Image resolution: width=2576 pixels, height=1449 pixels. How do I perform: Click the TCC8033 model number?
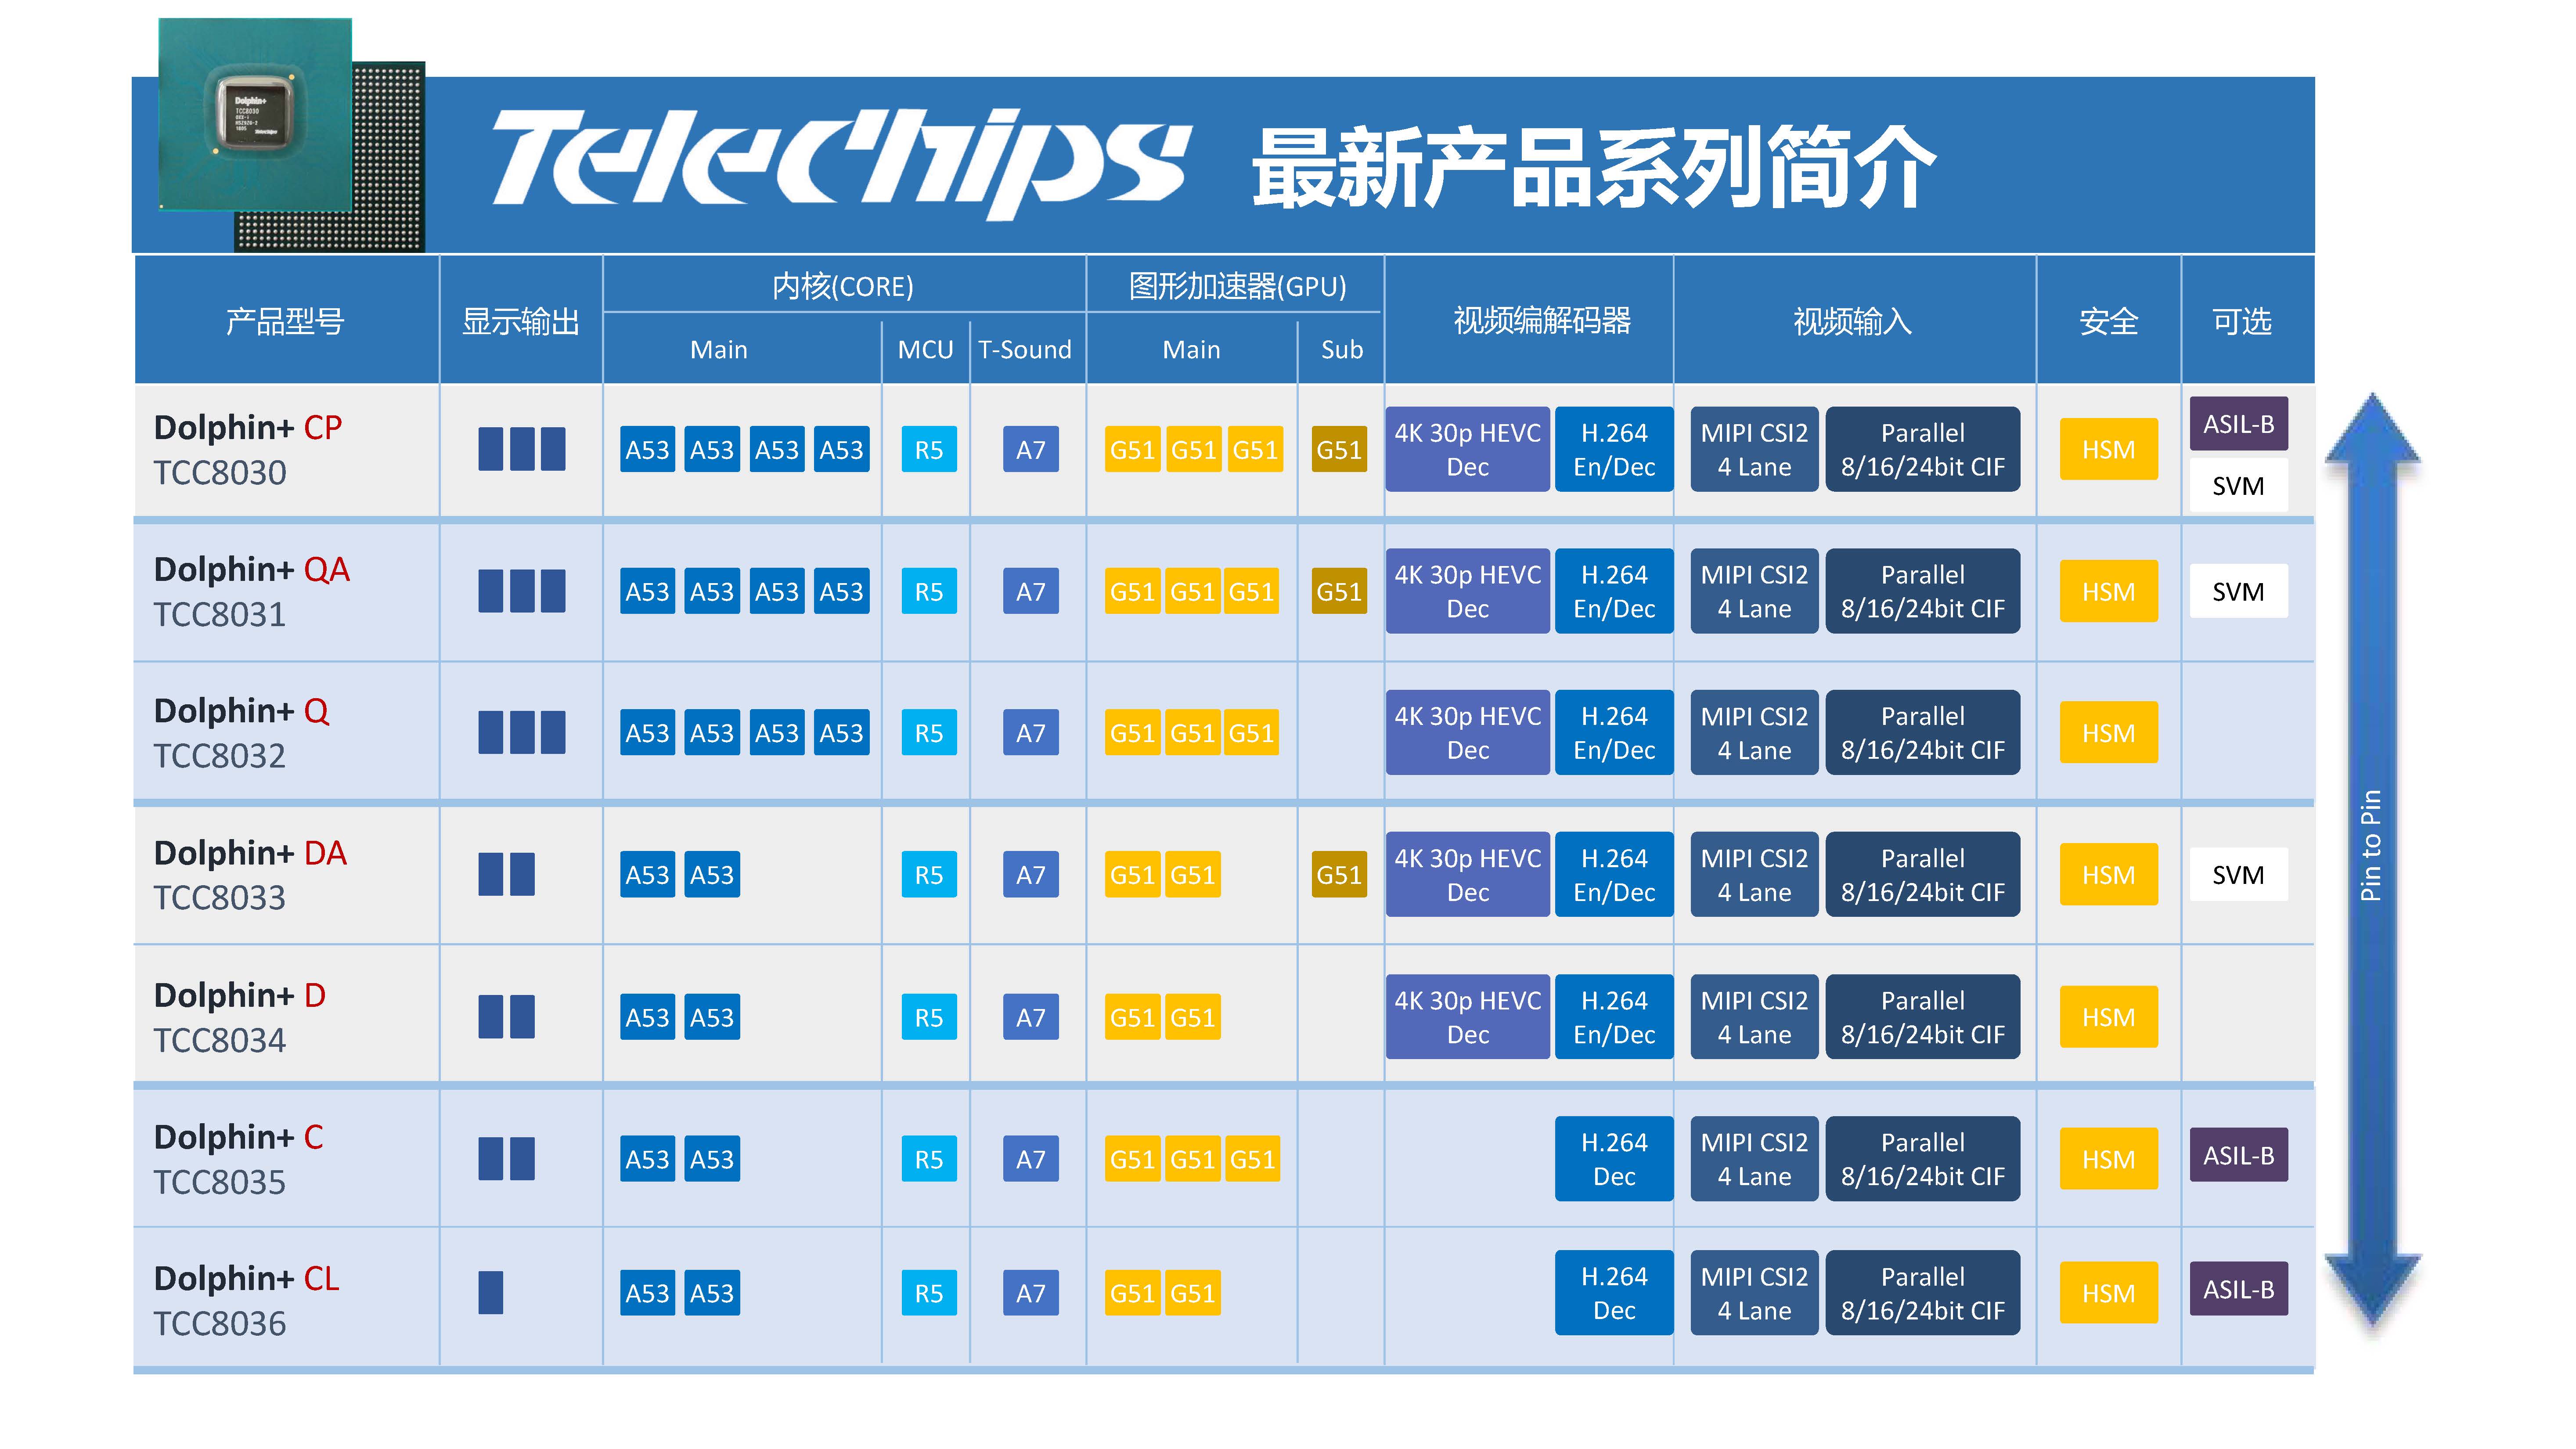pos(219,898)
